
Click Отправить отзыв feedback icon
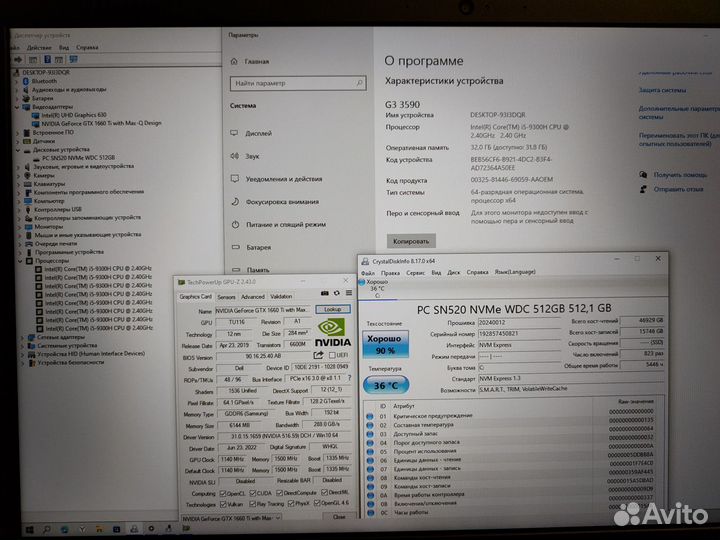(643, 189)
